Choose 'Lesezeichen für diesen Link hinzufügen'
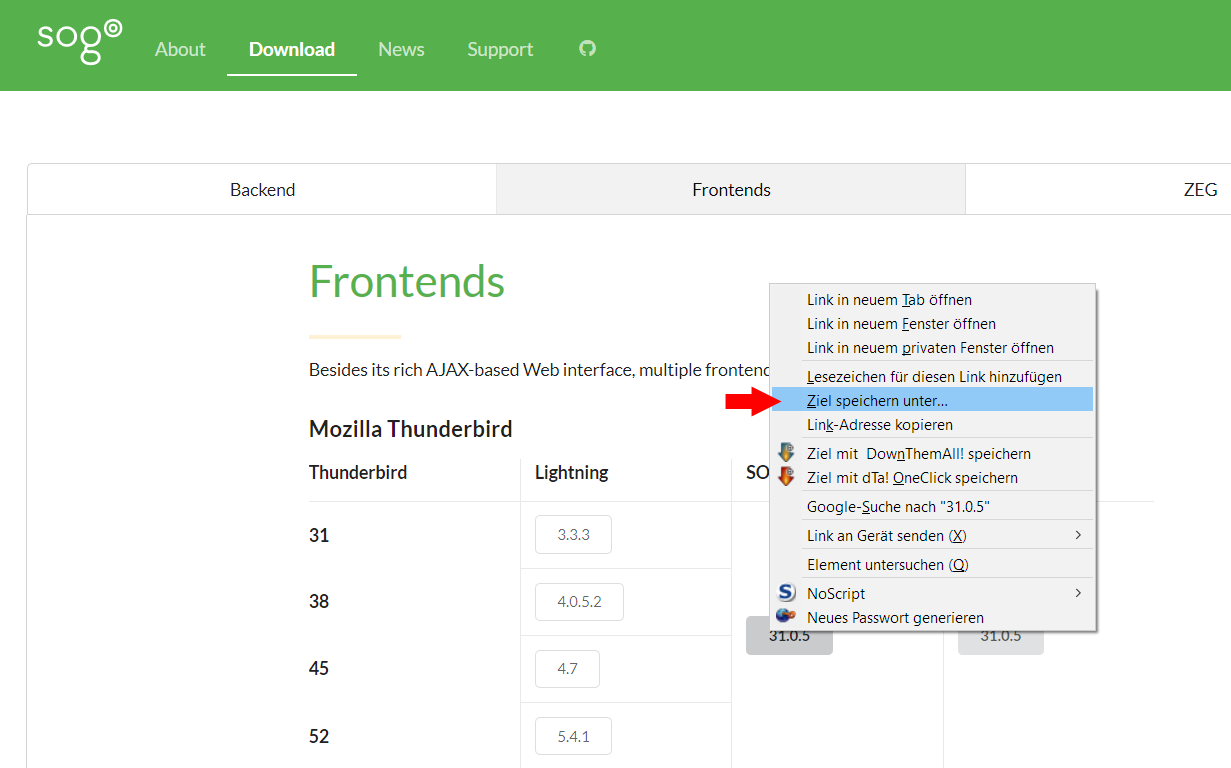The width and height of the screenshot is (1231, 768). click(932, 376)
